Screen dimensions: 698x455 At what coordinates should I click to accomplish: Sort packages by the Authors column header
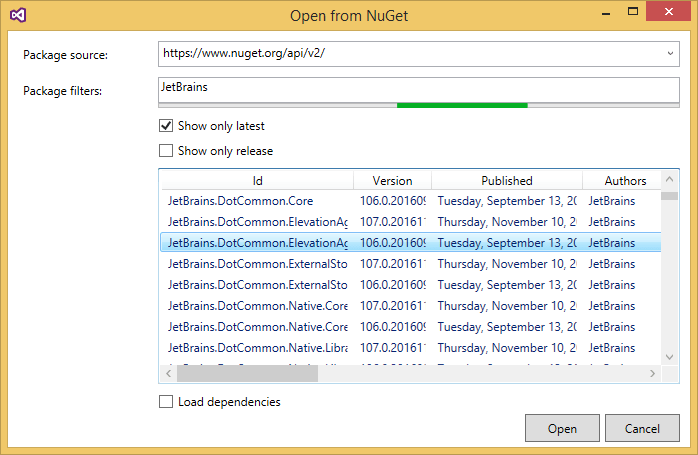click(625, 181)
